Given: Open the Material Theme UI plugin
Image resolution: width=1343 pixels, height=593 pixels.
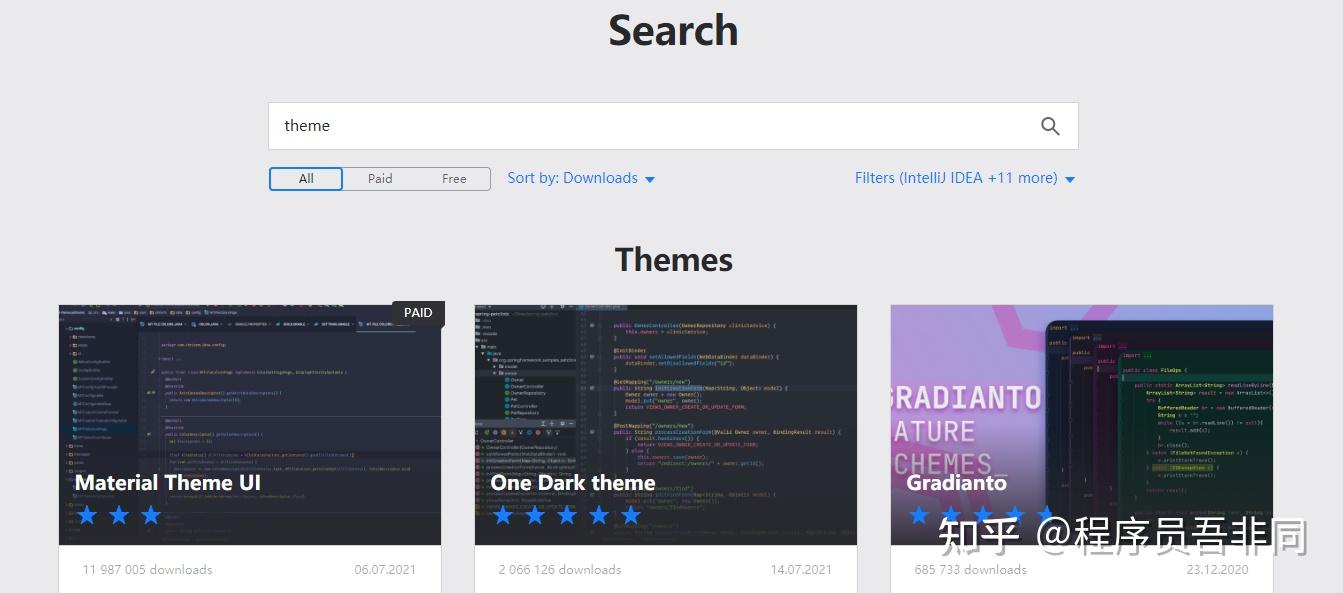Looking at the screenshot, I should 166,482.
